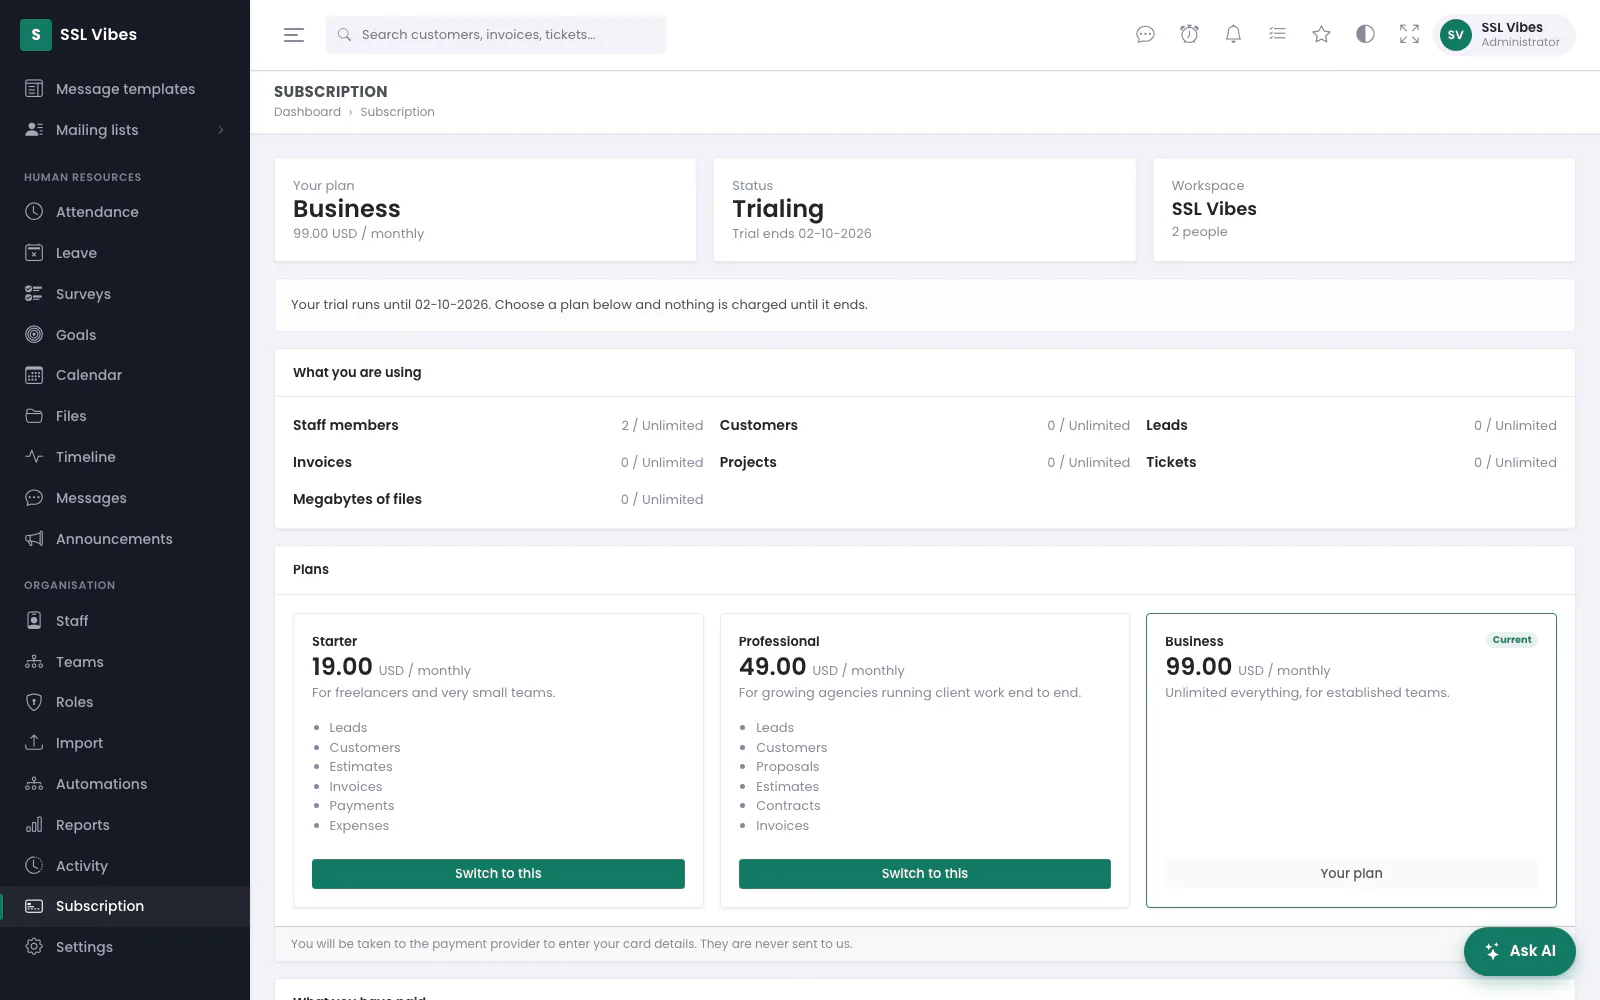The height and width of the screenshot is (1000, 1600).
Task: Select the Subscription sidebar item
Action: pos(125,906)
